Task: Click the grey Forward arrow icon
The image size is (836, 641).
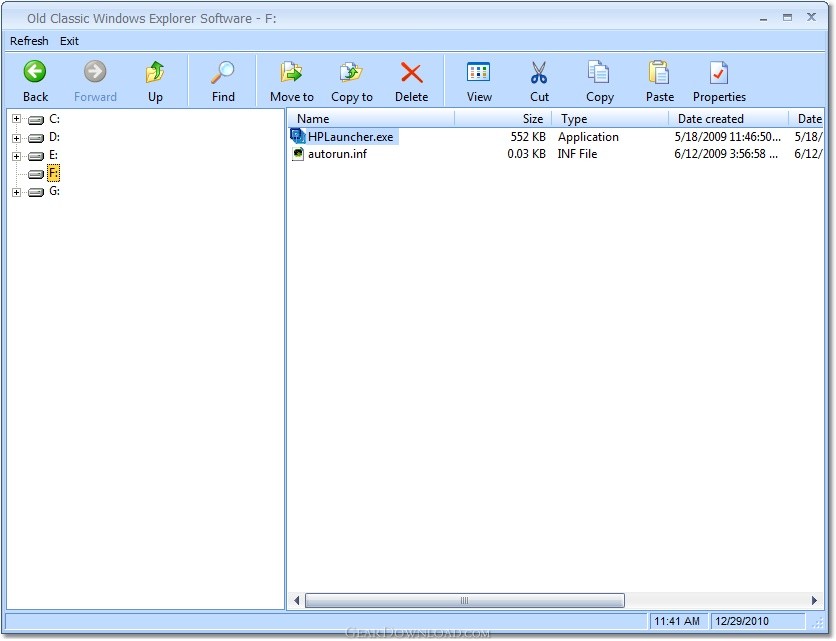Action: tap(95, 71)
